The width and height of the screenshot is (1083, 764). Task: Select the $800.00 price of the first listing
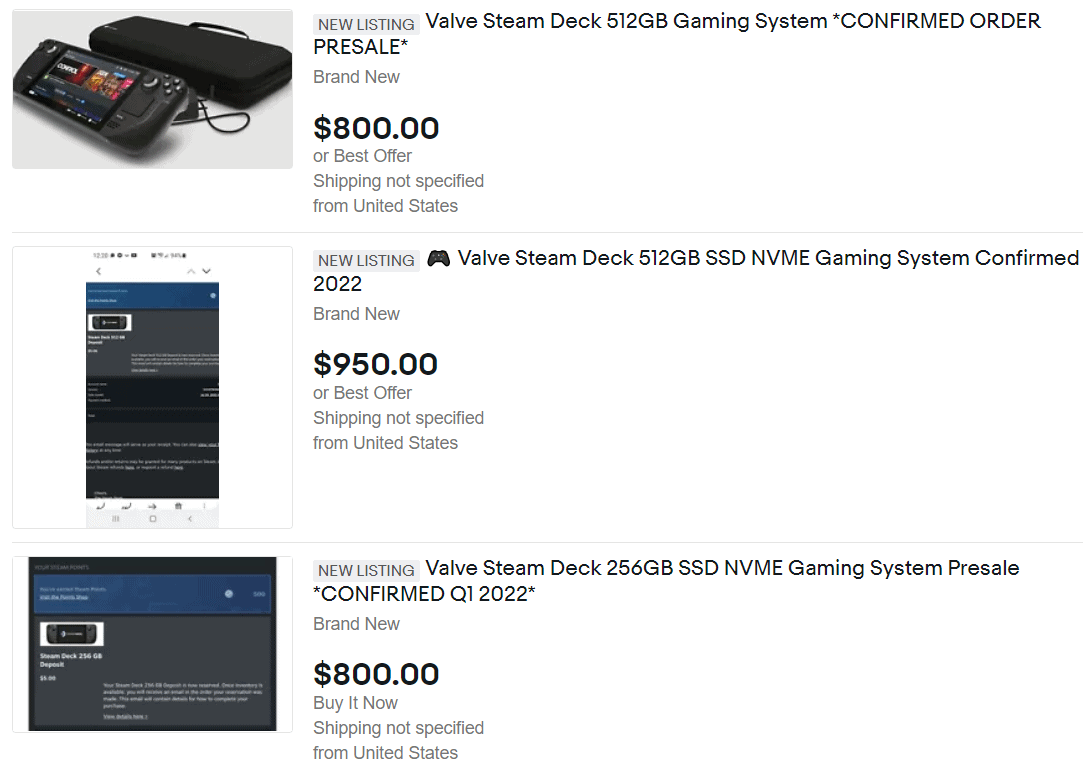[x=376, y=128]
